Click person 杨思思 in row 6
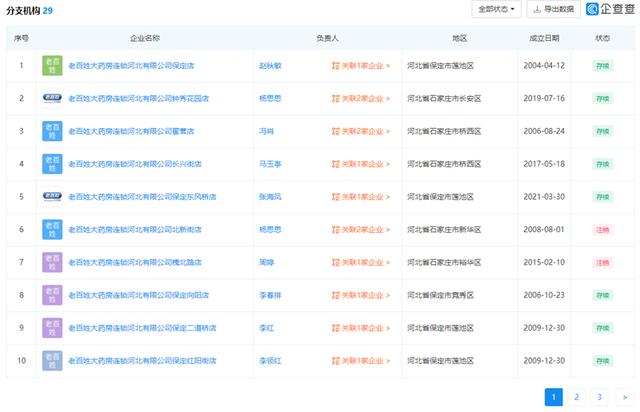640x412 pixels. 270,229
